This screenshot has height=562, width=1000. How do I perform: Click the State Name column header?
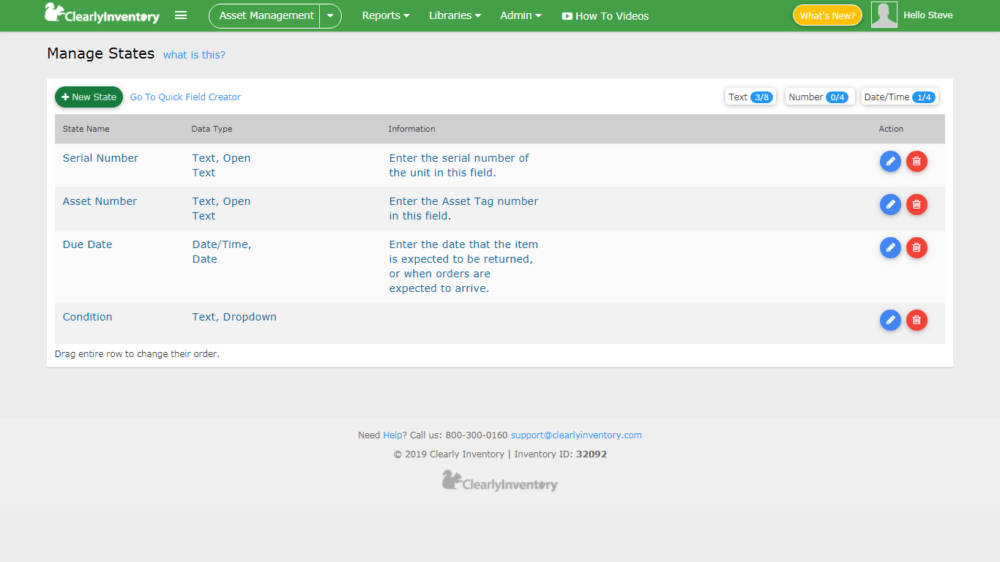click(x=86, y=129)
